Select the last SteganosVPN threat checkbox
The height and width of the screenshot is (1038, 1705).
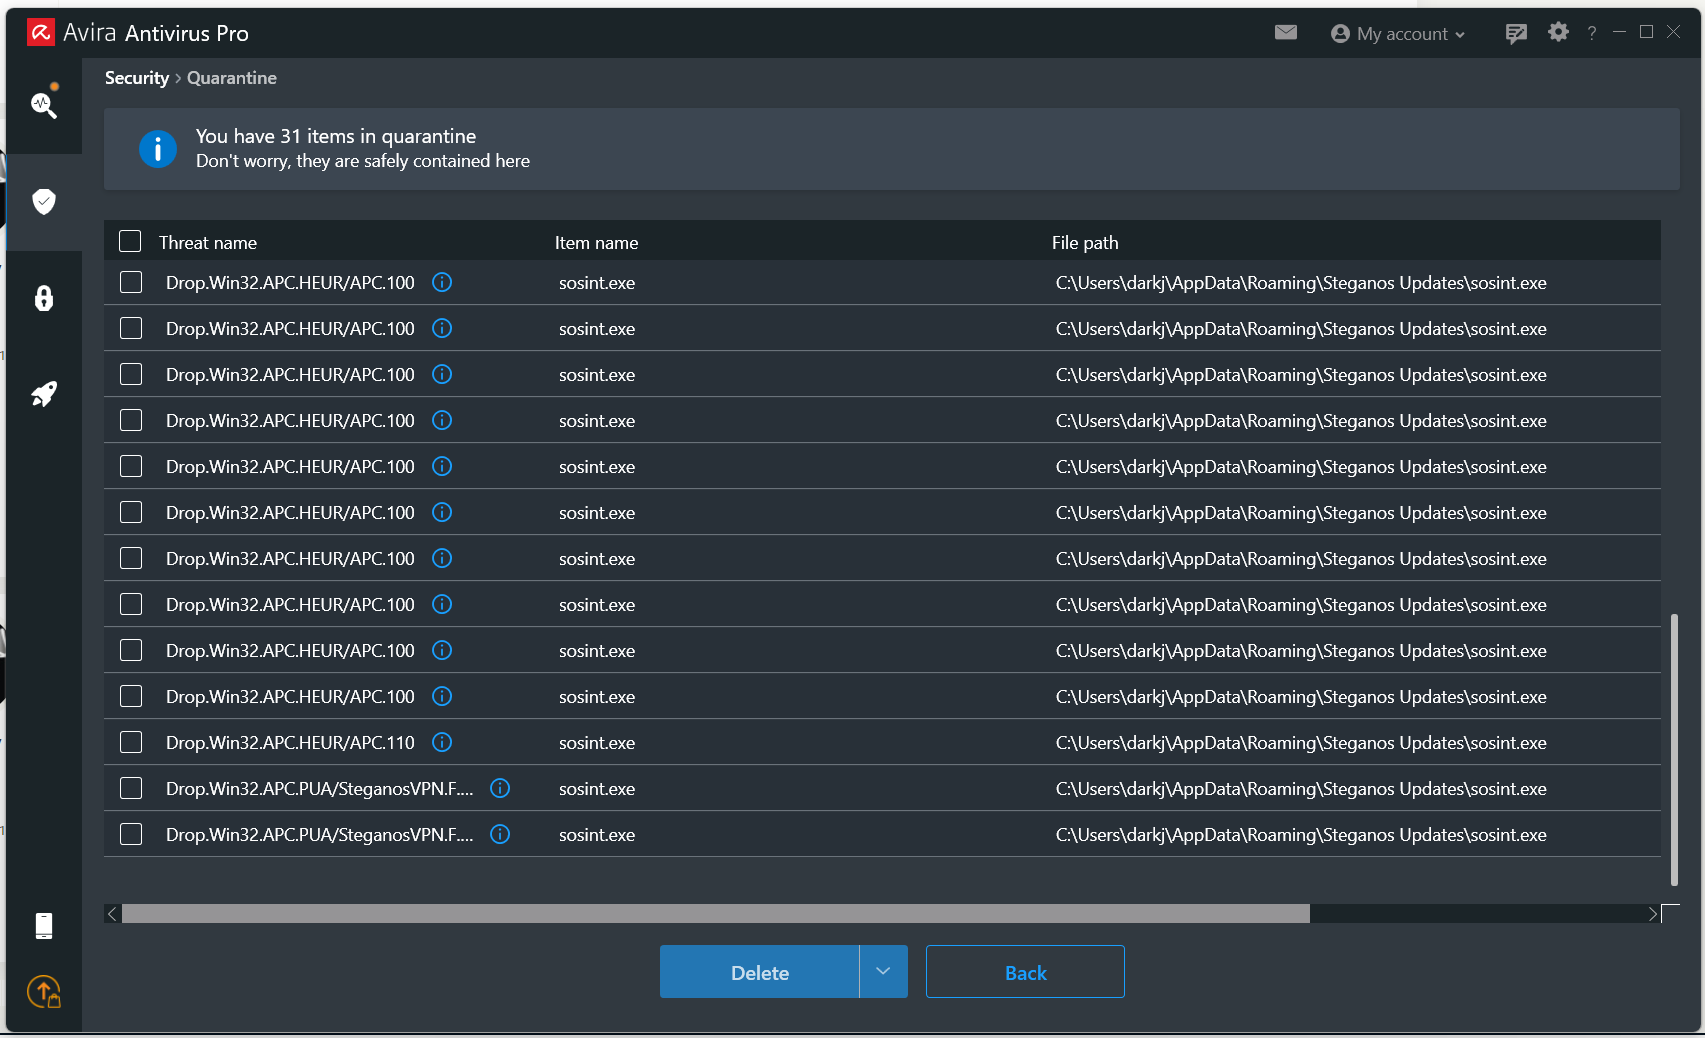point(131,834)
